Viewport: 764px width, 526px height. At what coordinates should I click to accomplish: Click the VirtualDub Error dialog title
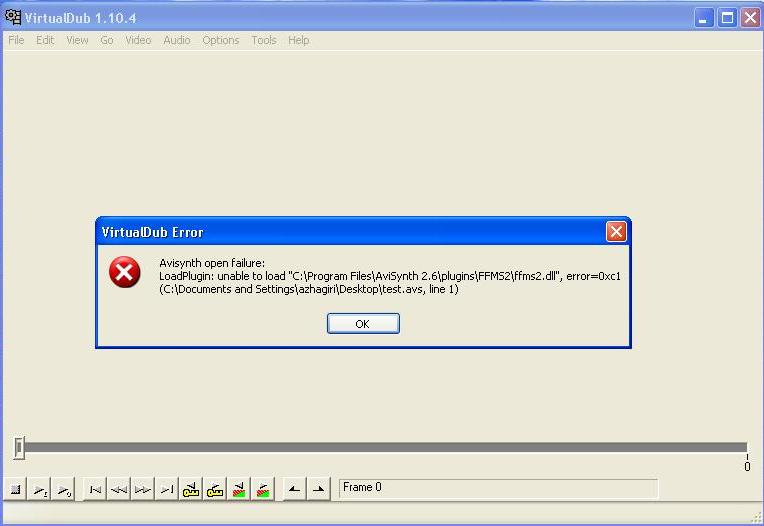[152, 232]
